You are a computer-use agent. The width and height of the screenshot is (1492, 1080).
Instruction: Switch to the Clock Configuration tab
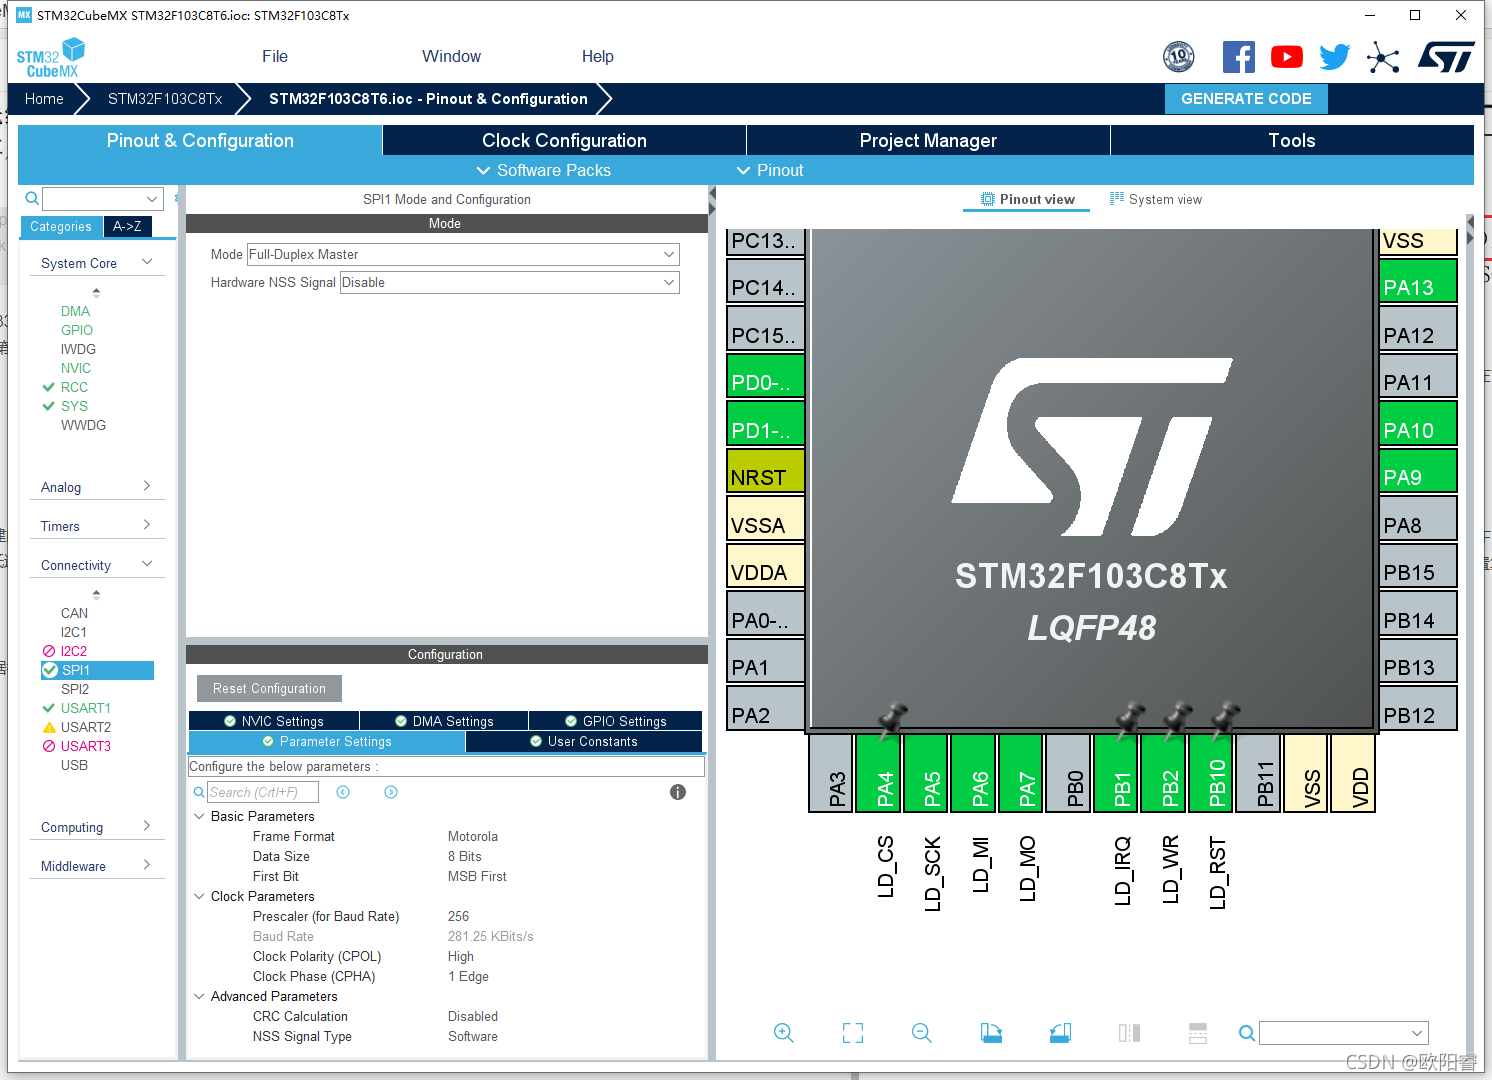[x=564, y=140]
